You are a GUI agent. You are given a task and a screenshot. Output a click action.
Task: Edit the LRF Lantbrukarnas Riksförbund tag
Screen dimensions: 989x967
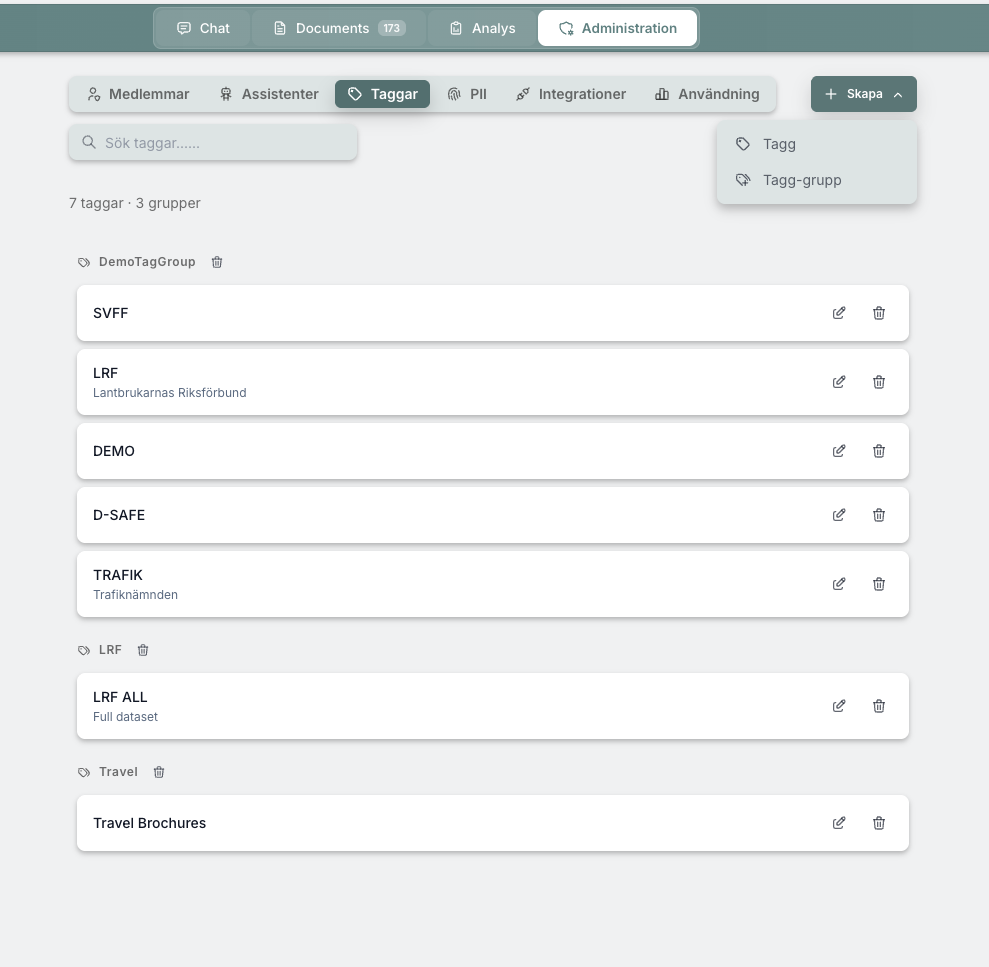tap(839, 382)
